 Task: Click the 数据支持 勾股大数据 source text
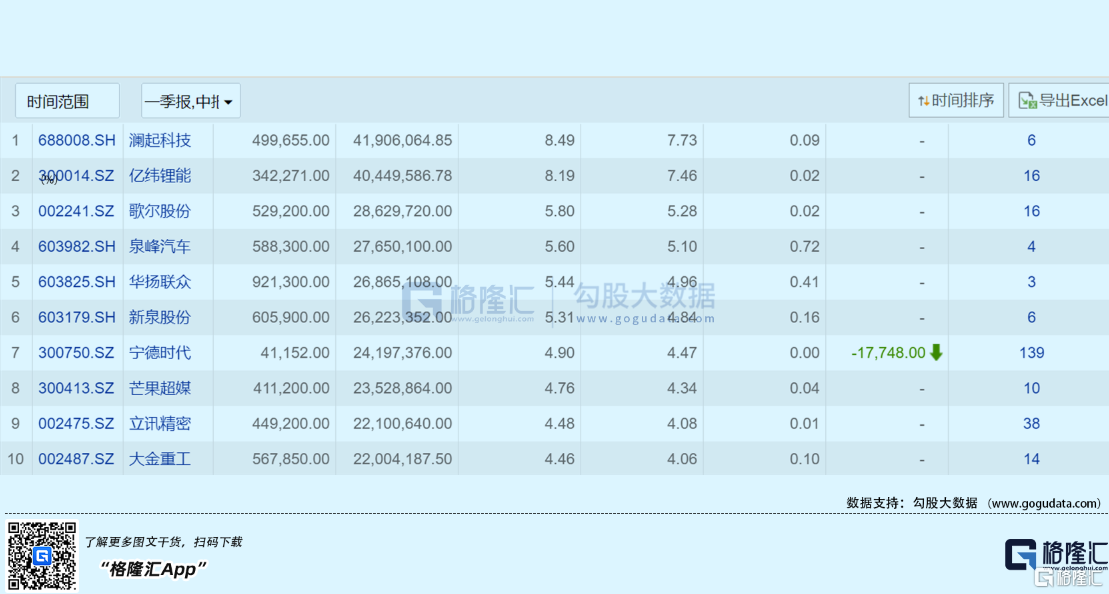pyautogui.click(x=973, y=503)
